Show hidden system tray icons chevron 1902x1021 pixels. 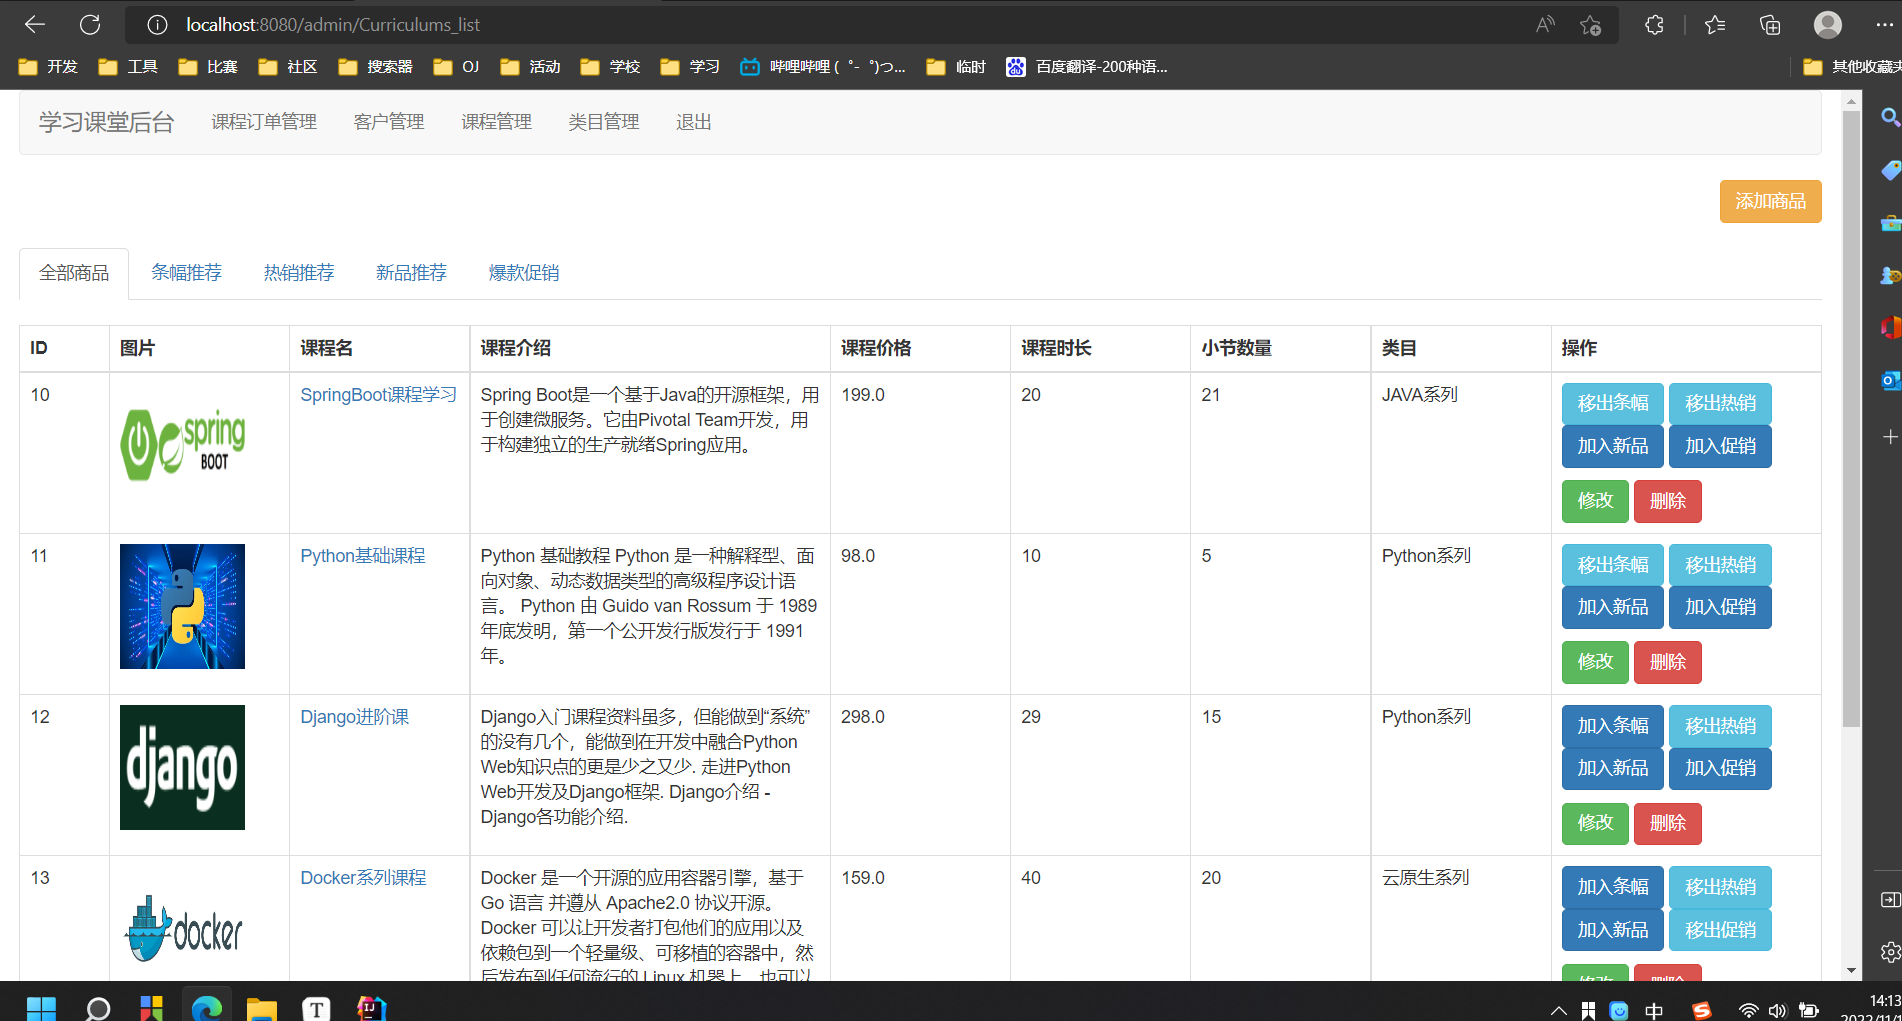[1558, 1010]
